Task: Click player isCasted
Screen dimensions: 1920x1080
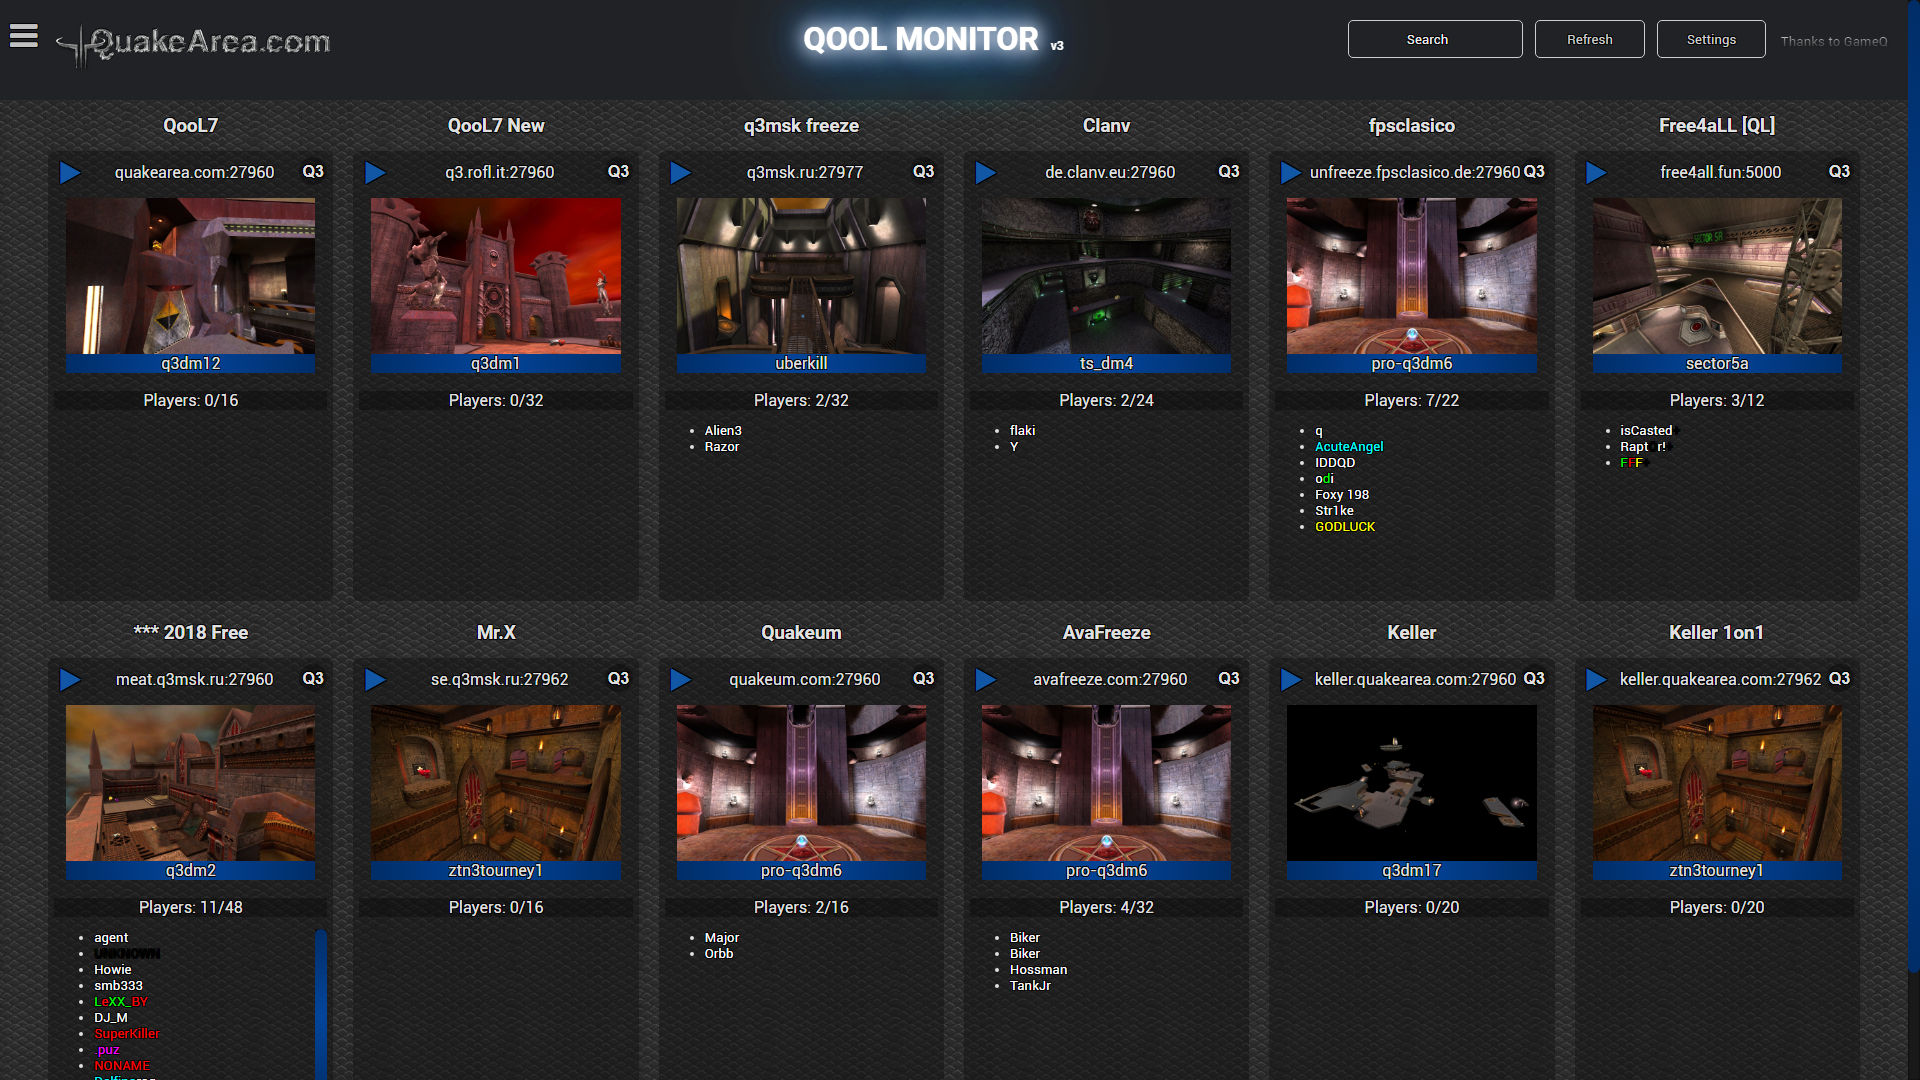Action: coord(1646,431)
